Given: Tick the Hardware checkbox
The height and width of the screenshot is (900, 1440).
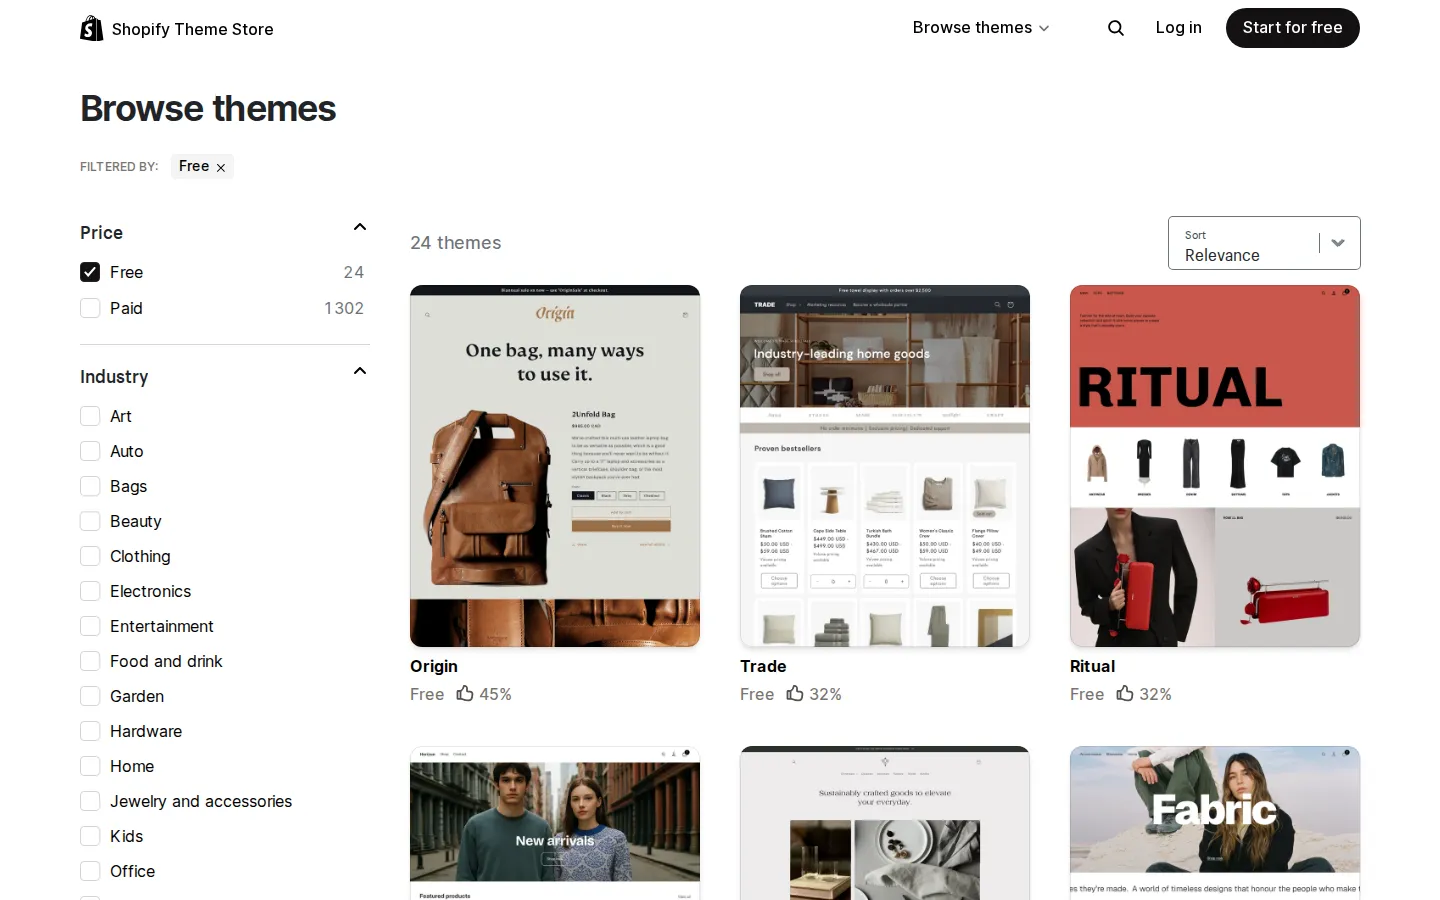Looking at the screenshot, I should pyautogui.click(x=90, y=731).
